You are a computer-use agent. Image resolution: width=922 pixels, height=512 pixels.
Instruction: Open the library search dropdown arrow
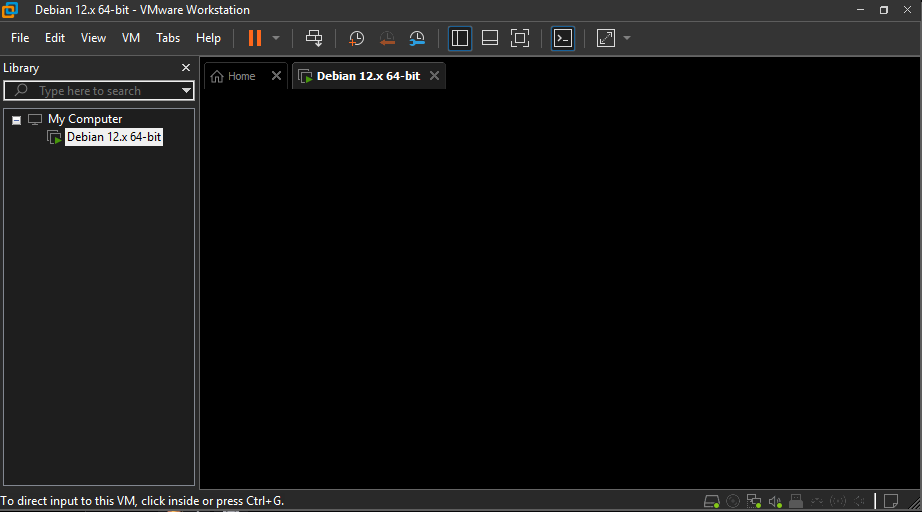186,91
